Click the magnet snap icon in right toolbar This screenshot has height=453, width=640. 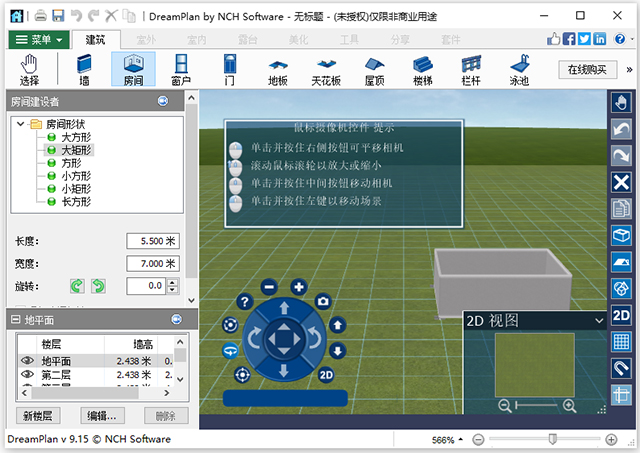coord(620,368)
